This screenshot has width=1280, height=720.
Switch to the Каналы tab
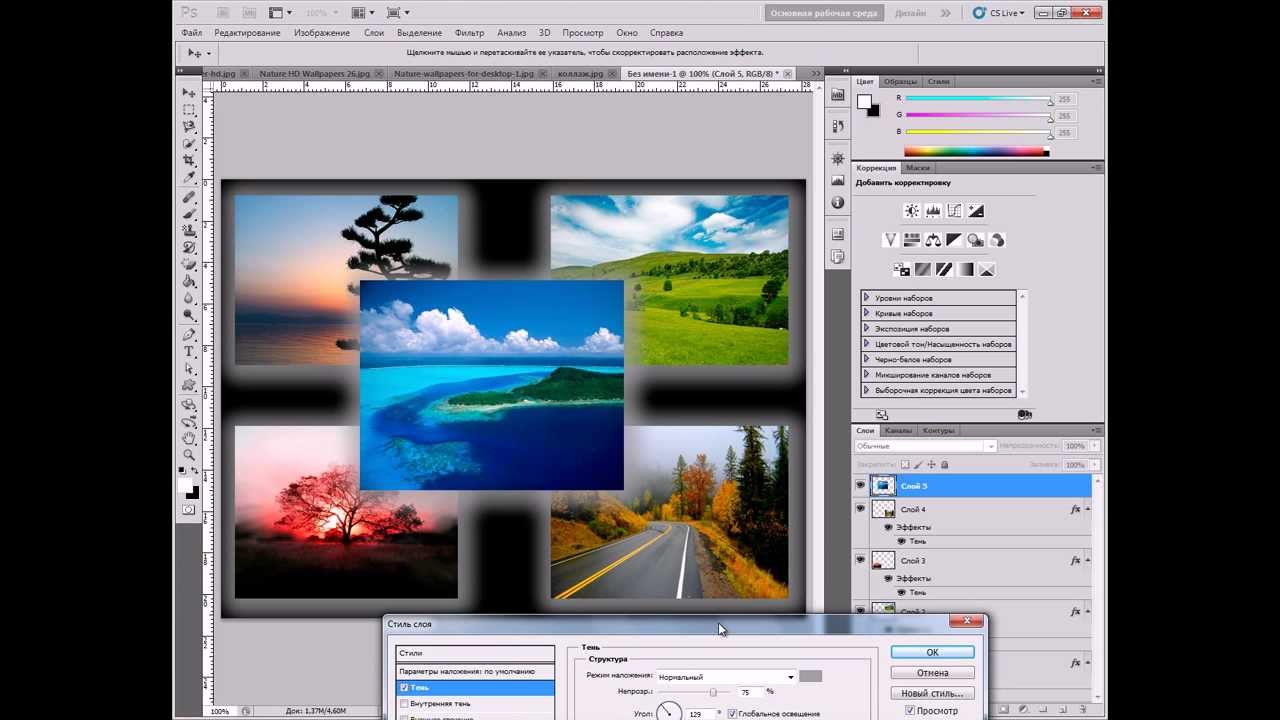pyautogui.click(x=897, y=431)
